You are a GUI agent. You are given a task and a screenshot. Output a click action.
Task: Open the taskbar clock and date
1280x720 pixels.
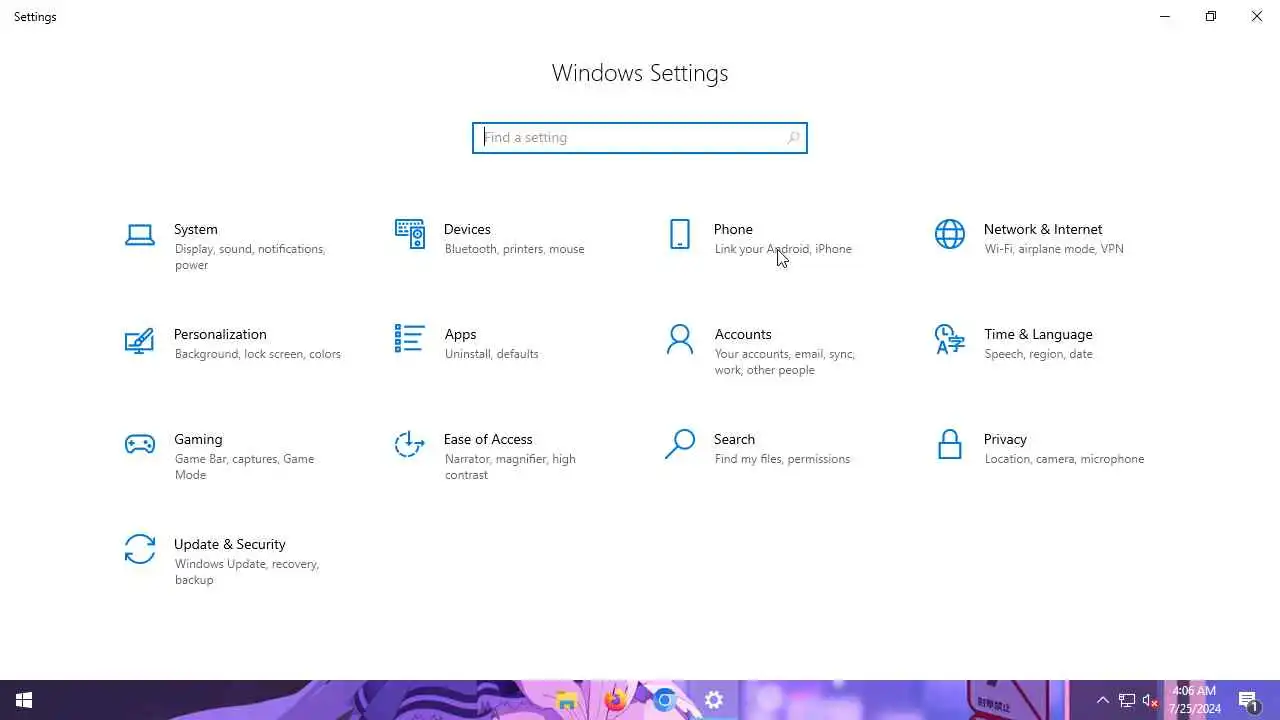tap(1194, 700)
